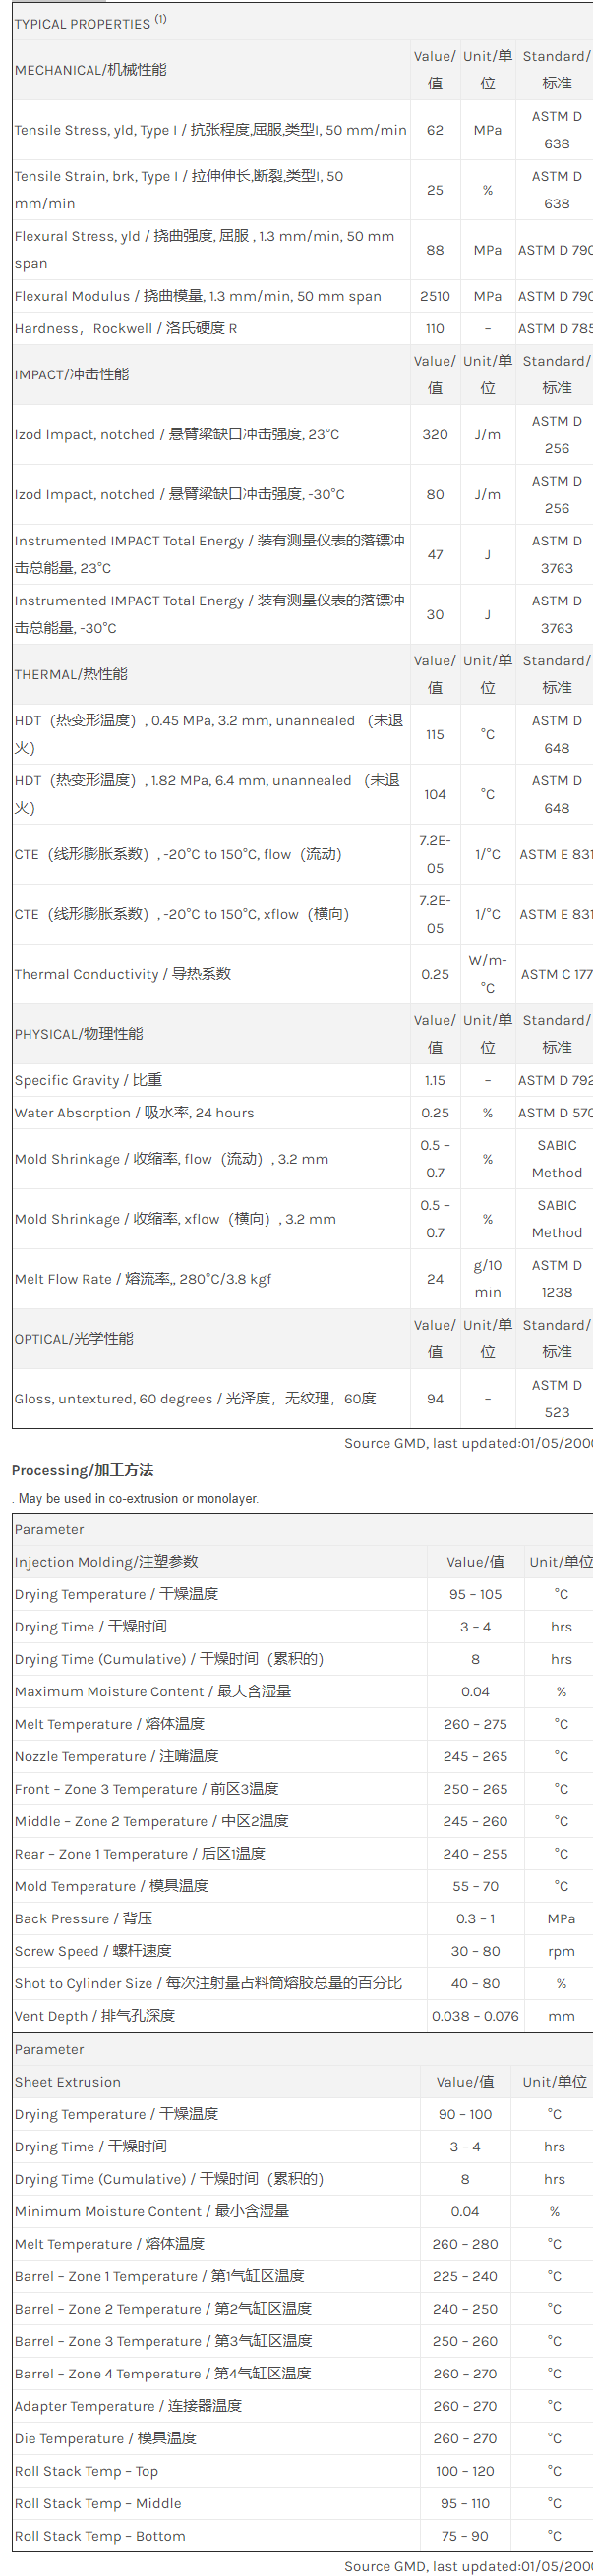The width and height of the screenshot is (593, 2576).
Task: Click the Nozzle Temperature row label
Action: click(x=116, y=1757)
